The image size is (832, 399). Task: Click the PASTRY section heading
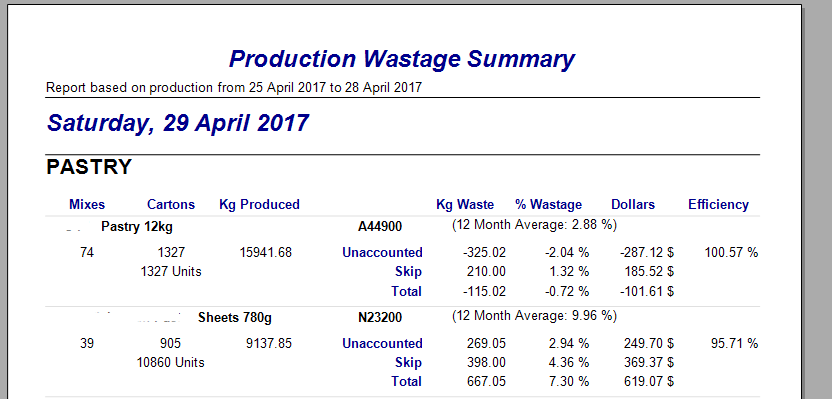(89, 167)
